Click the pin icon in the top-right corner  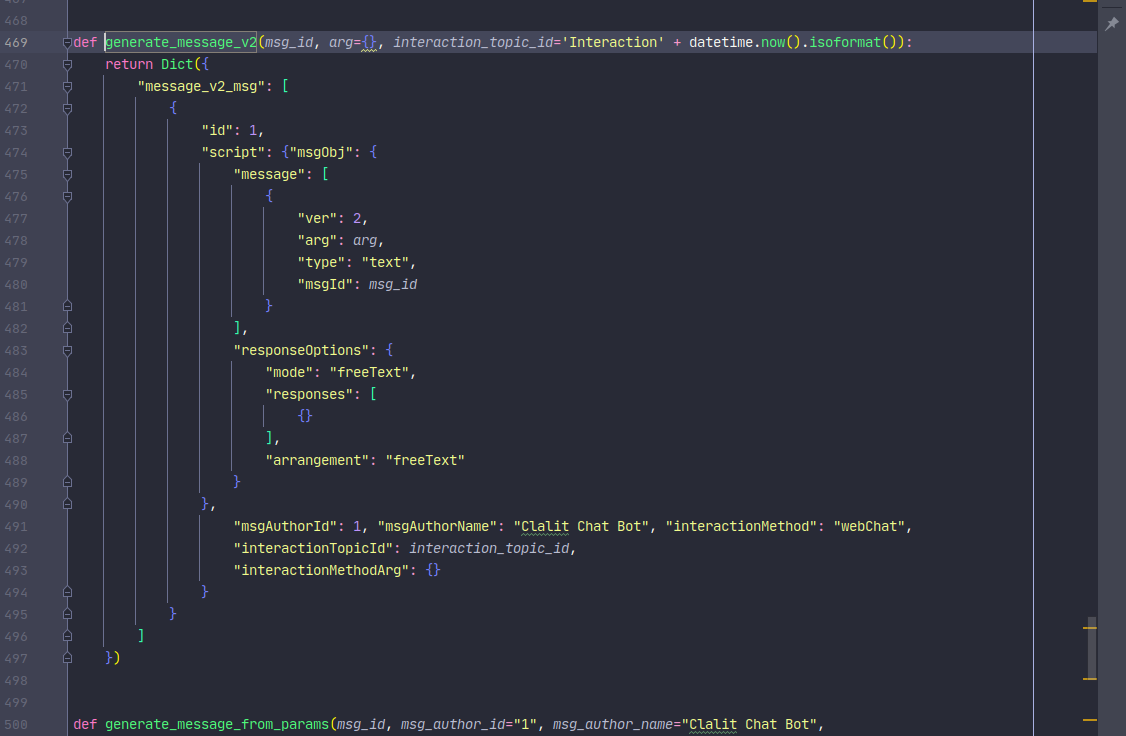click(x=1112, y=24)
